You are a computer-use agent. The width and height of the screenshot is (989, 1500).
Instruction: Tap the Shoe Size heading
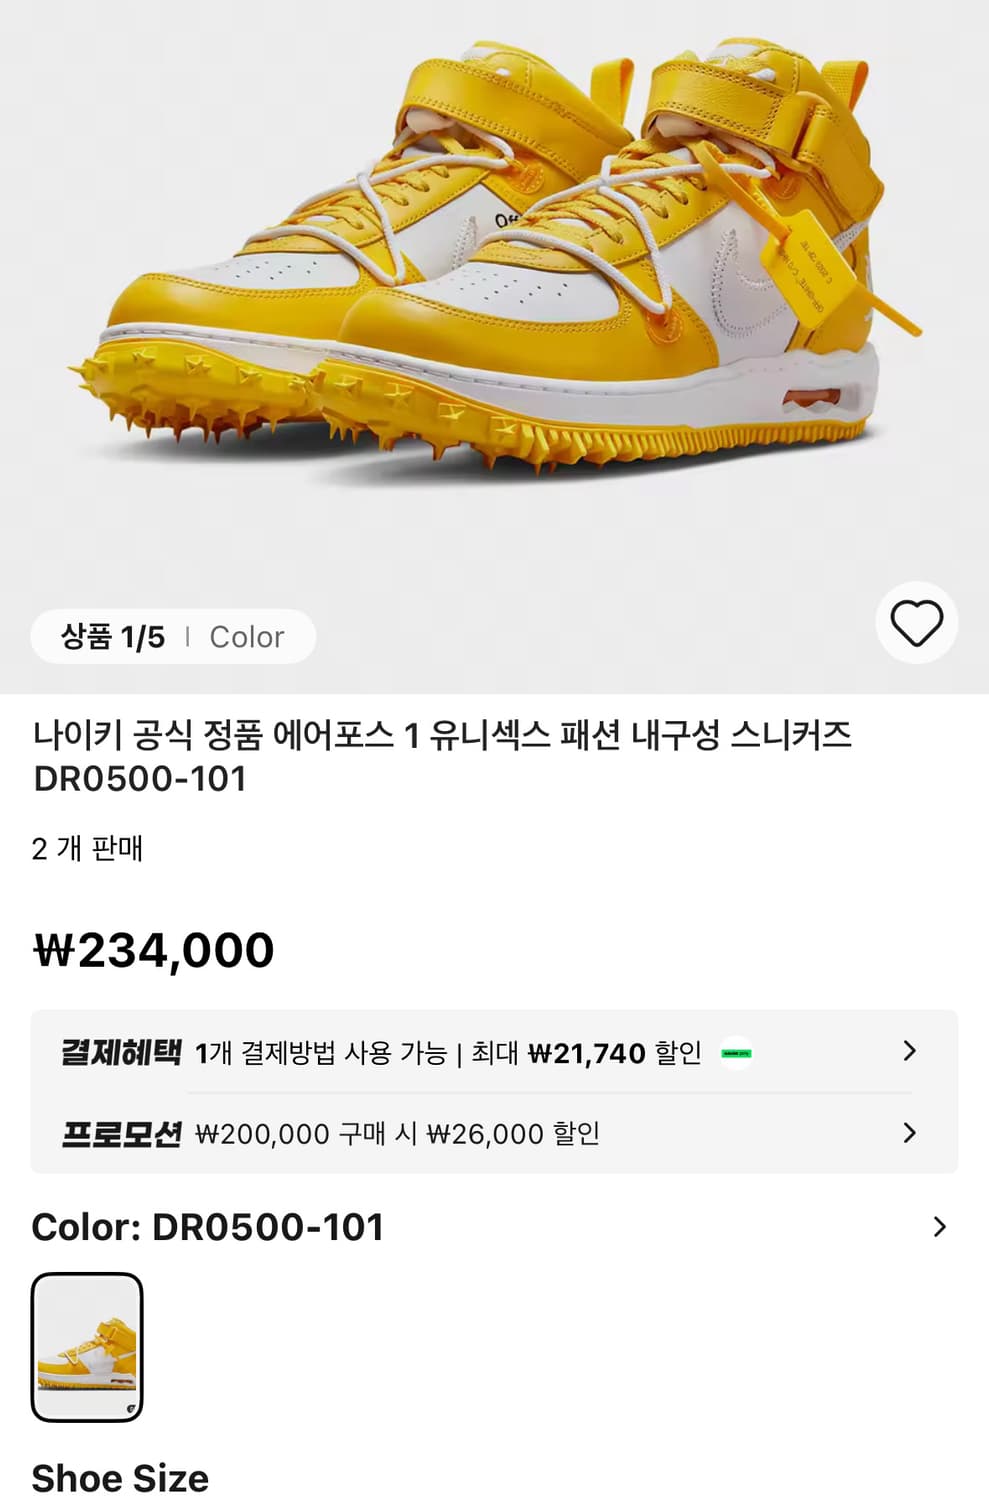pos(120,1478)
